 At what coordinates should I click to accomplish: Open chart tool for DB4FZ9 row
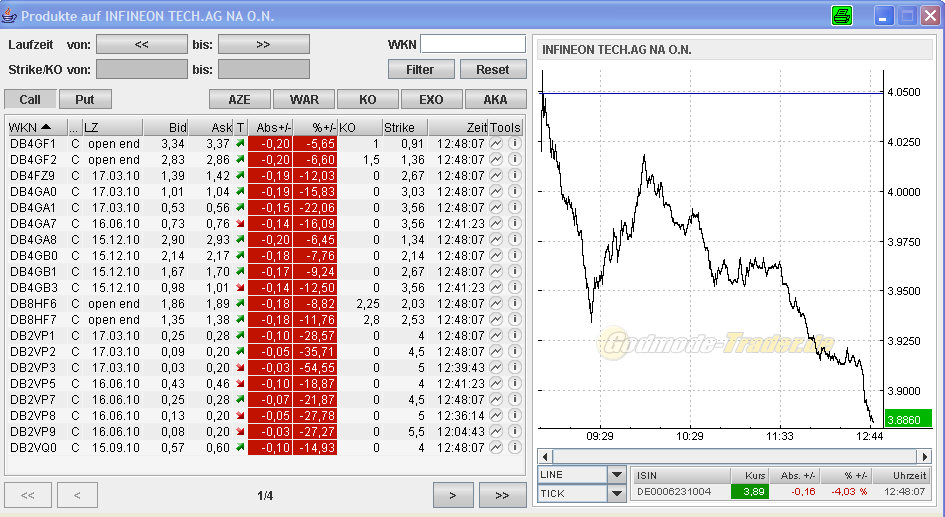point(496,175)
